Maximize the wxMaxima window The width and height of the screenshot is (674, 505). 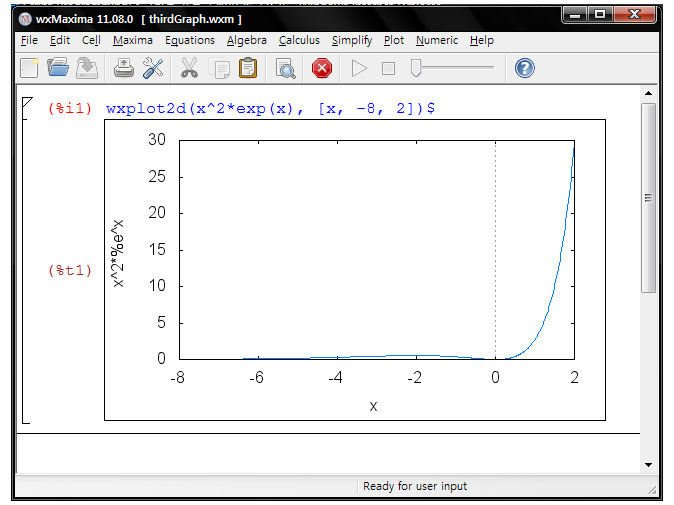(600, 15)
